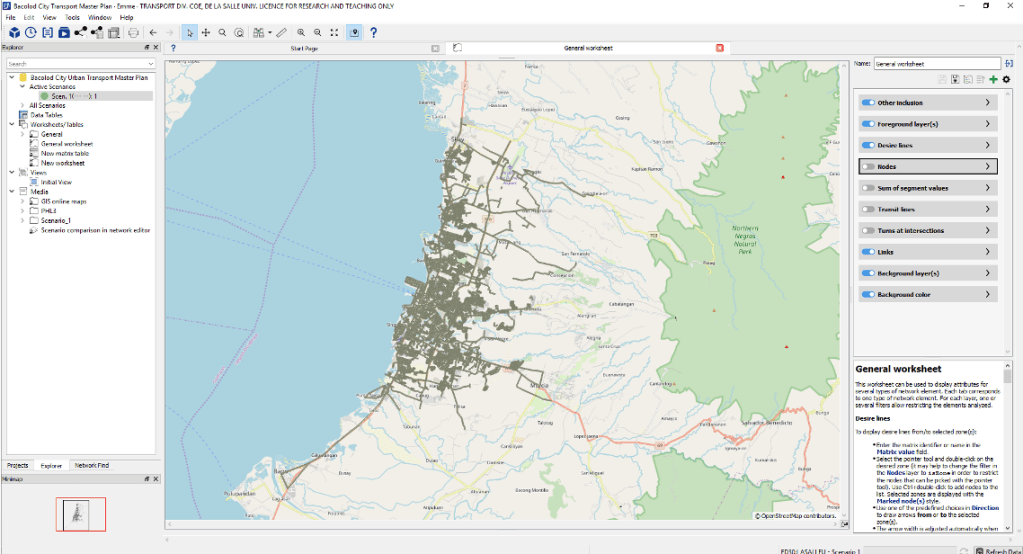Image resolution: width=1023 pixels, height=554 pixels.
Task: Click the green plus add layer icon
Action: click(993, 79)
